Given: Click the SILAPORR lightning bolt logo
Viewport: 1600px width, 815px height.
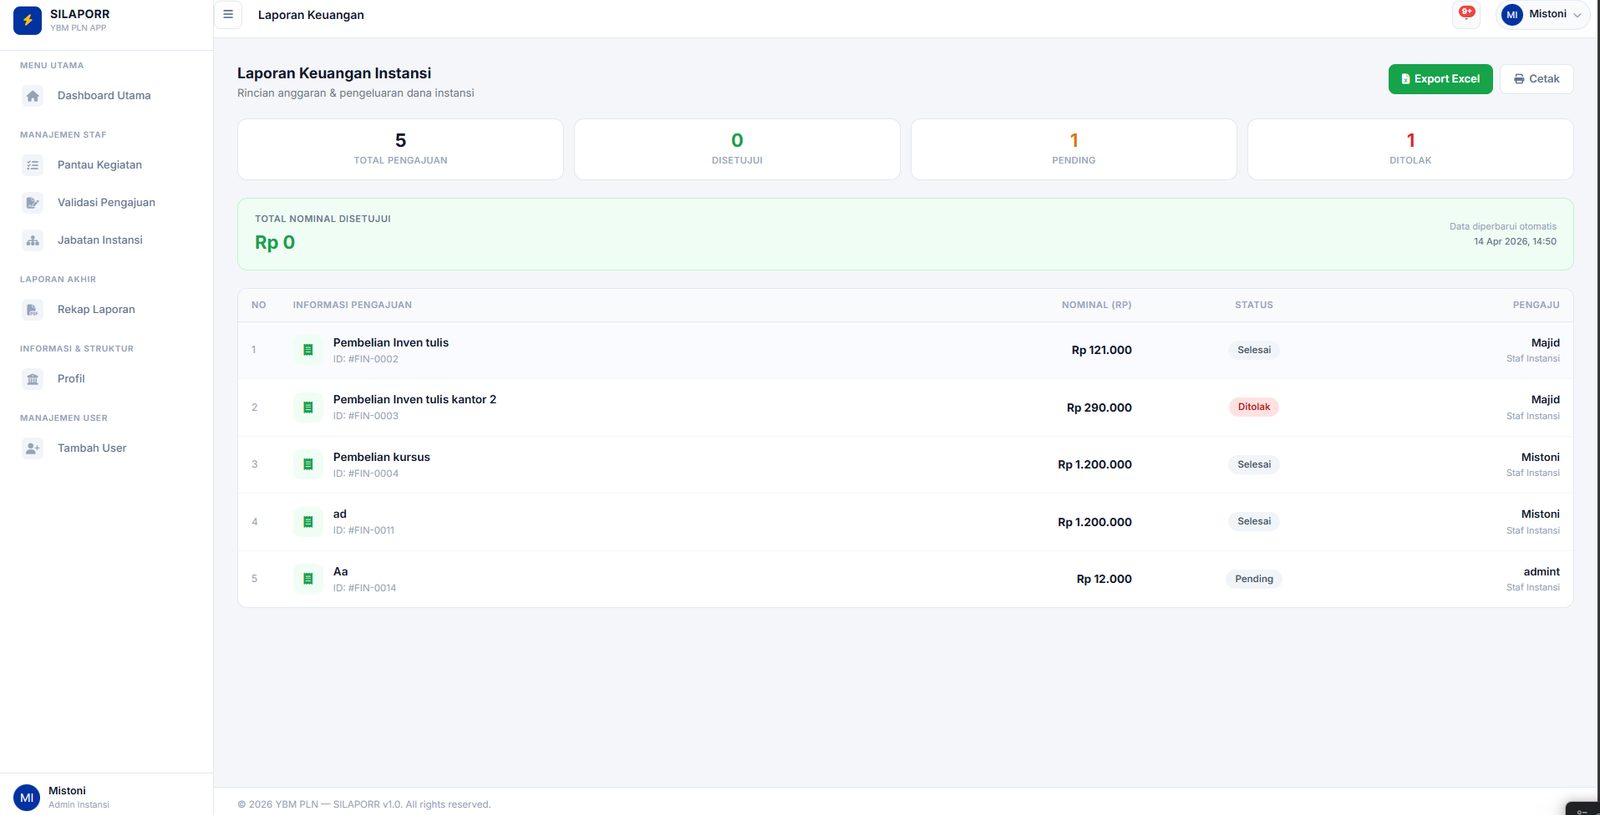Looking at the screenshot, I should click(27, 20).
